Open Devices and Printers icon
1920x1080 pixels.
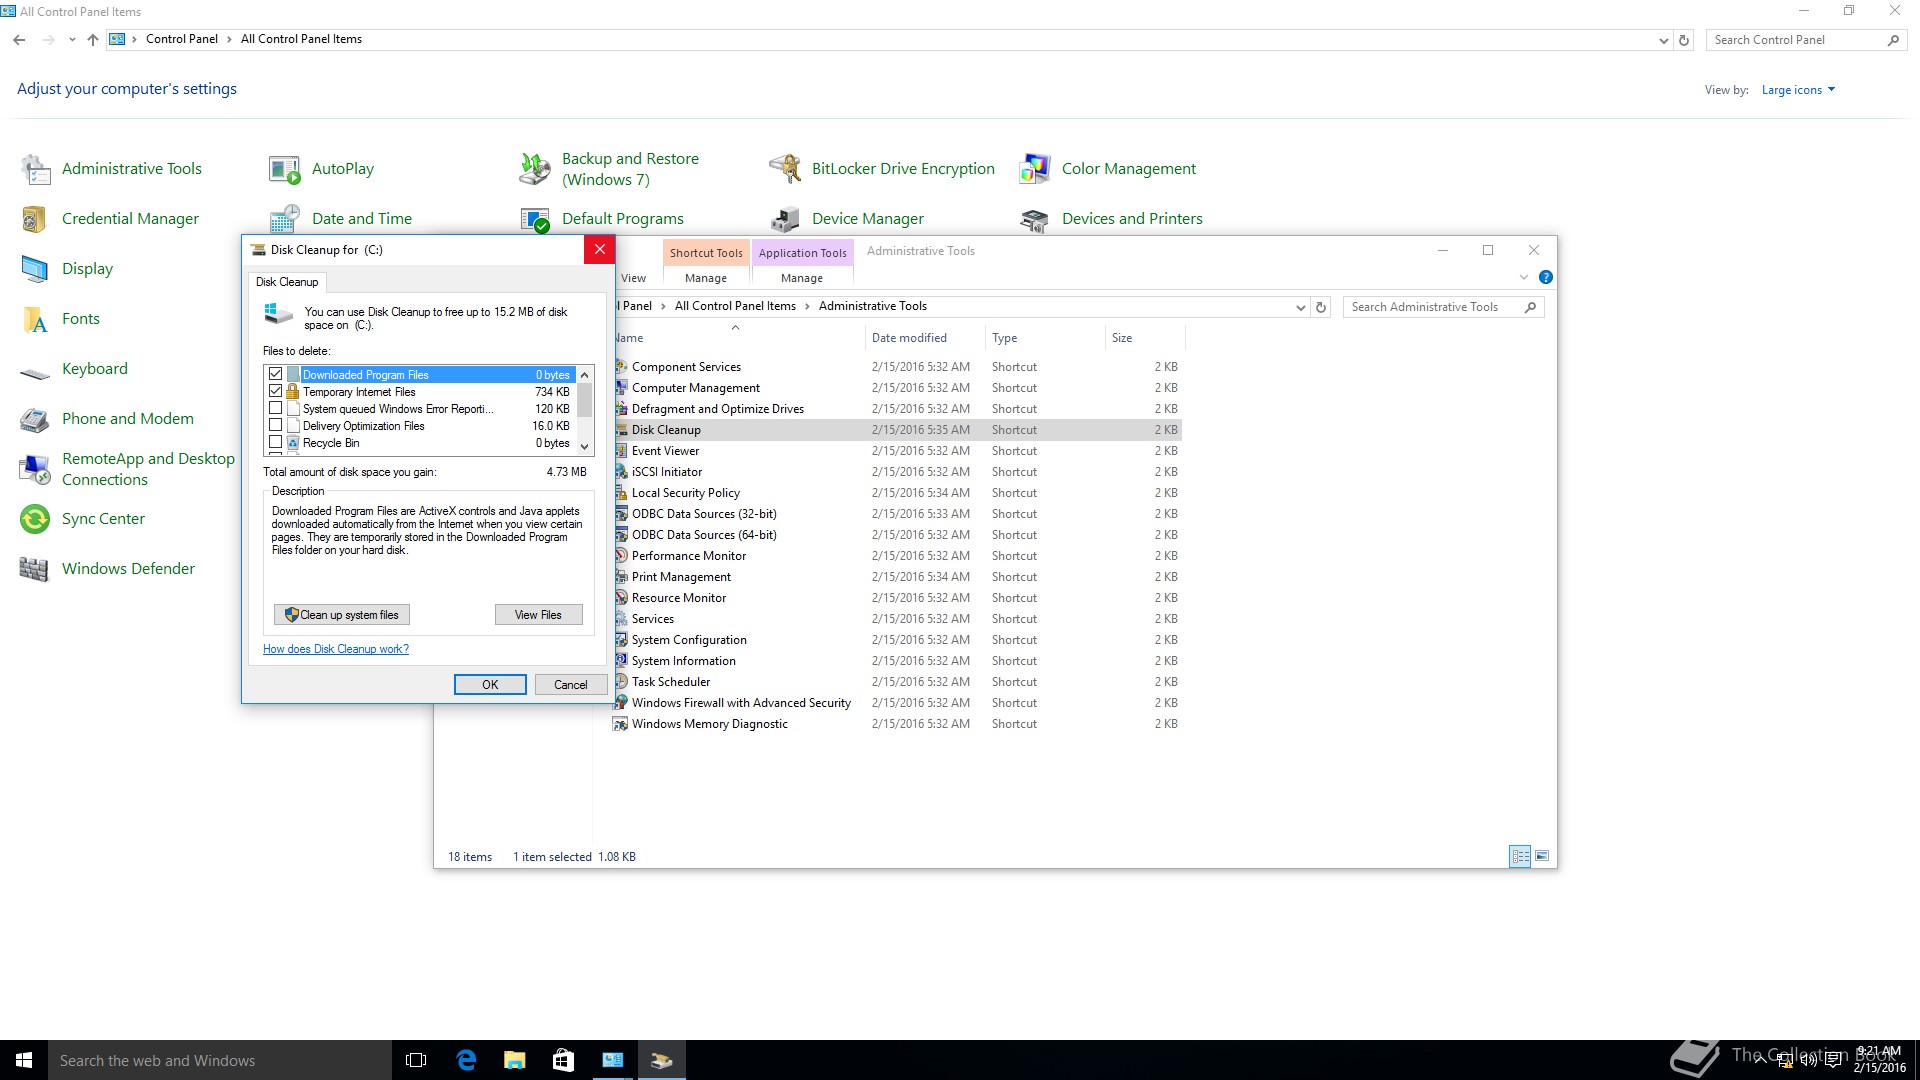tap(1035, 219)
